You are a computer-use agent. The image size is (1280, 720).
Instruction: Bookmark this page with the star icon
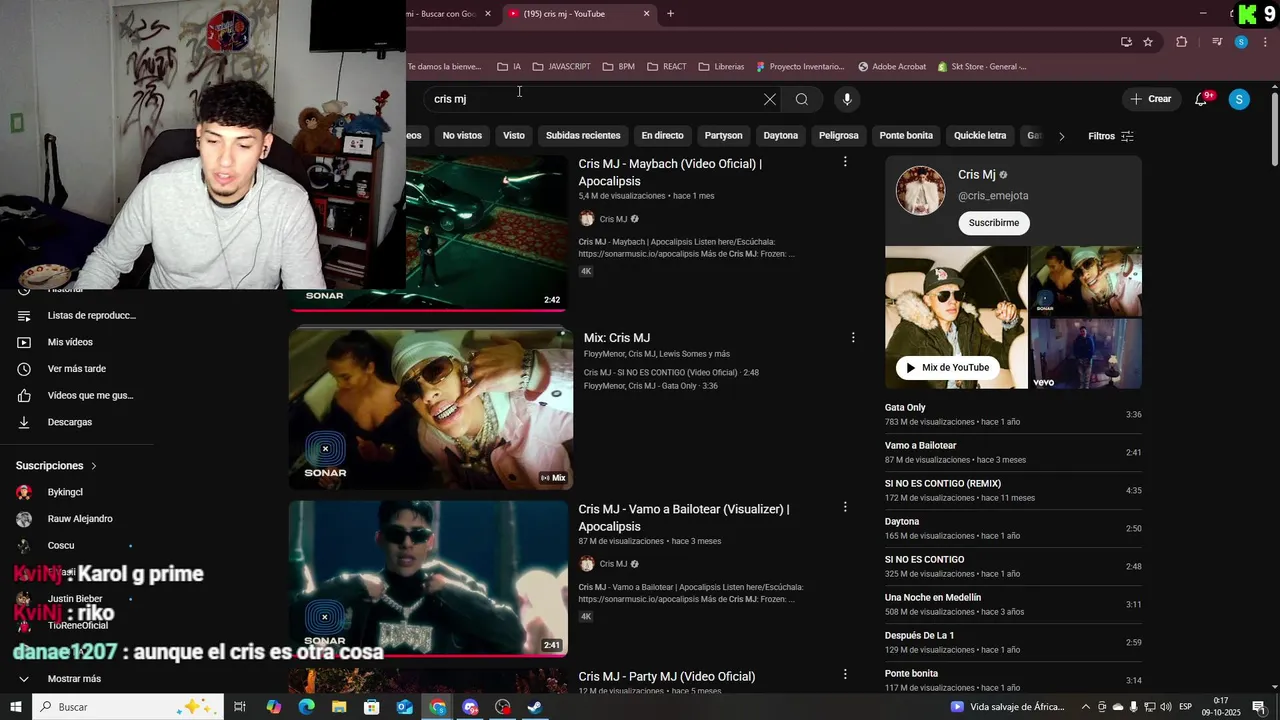[1148, 42]
